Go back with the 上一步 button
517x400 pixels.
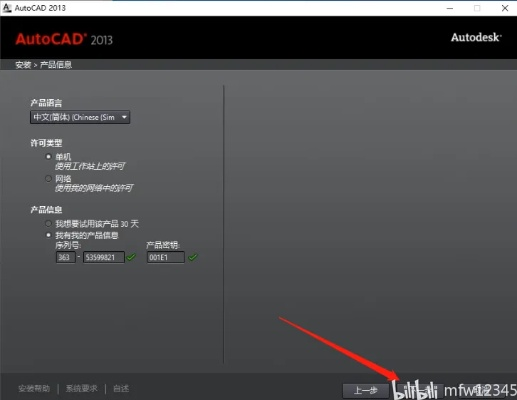366,390
